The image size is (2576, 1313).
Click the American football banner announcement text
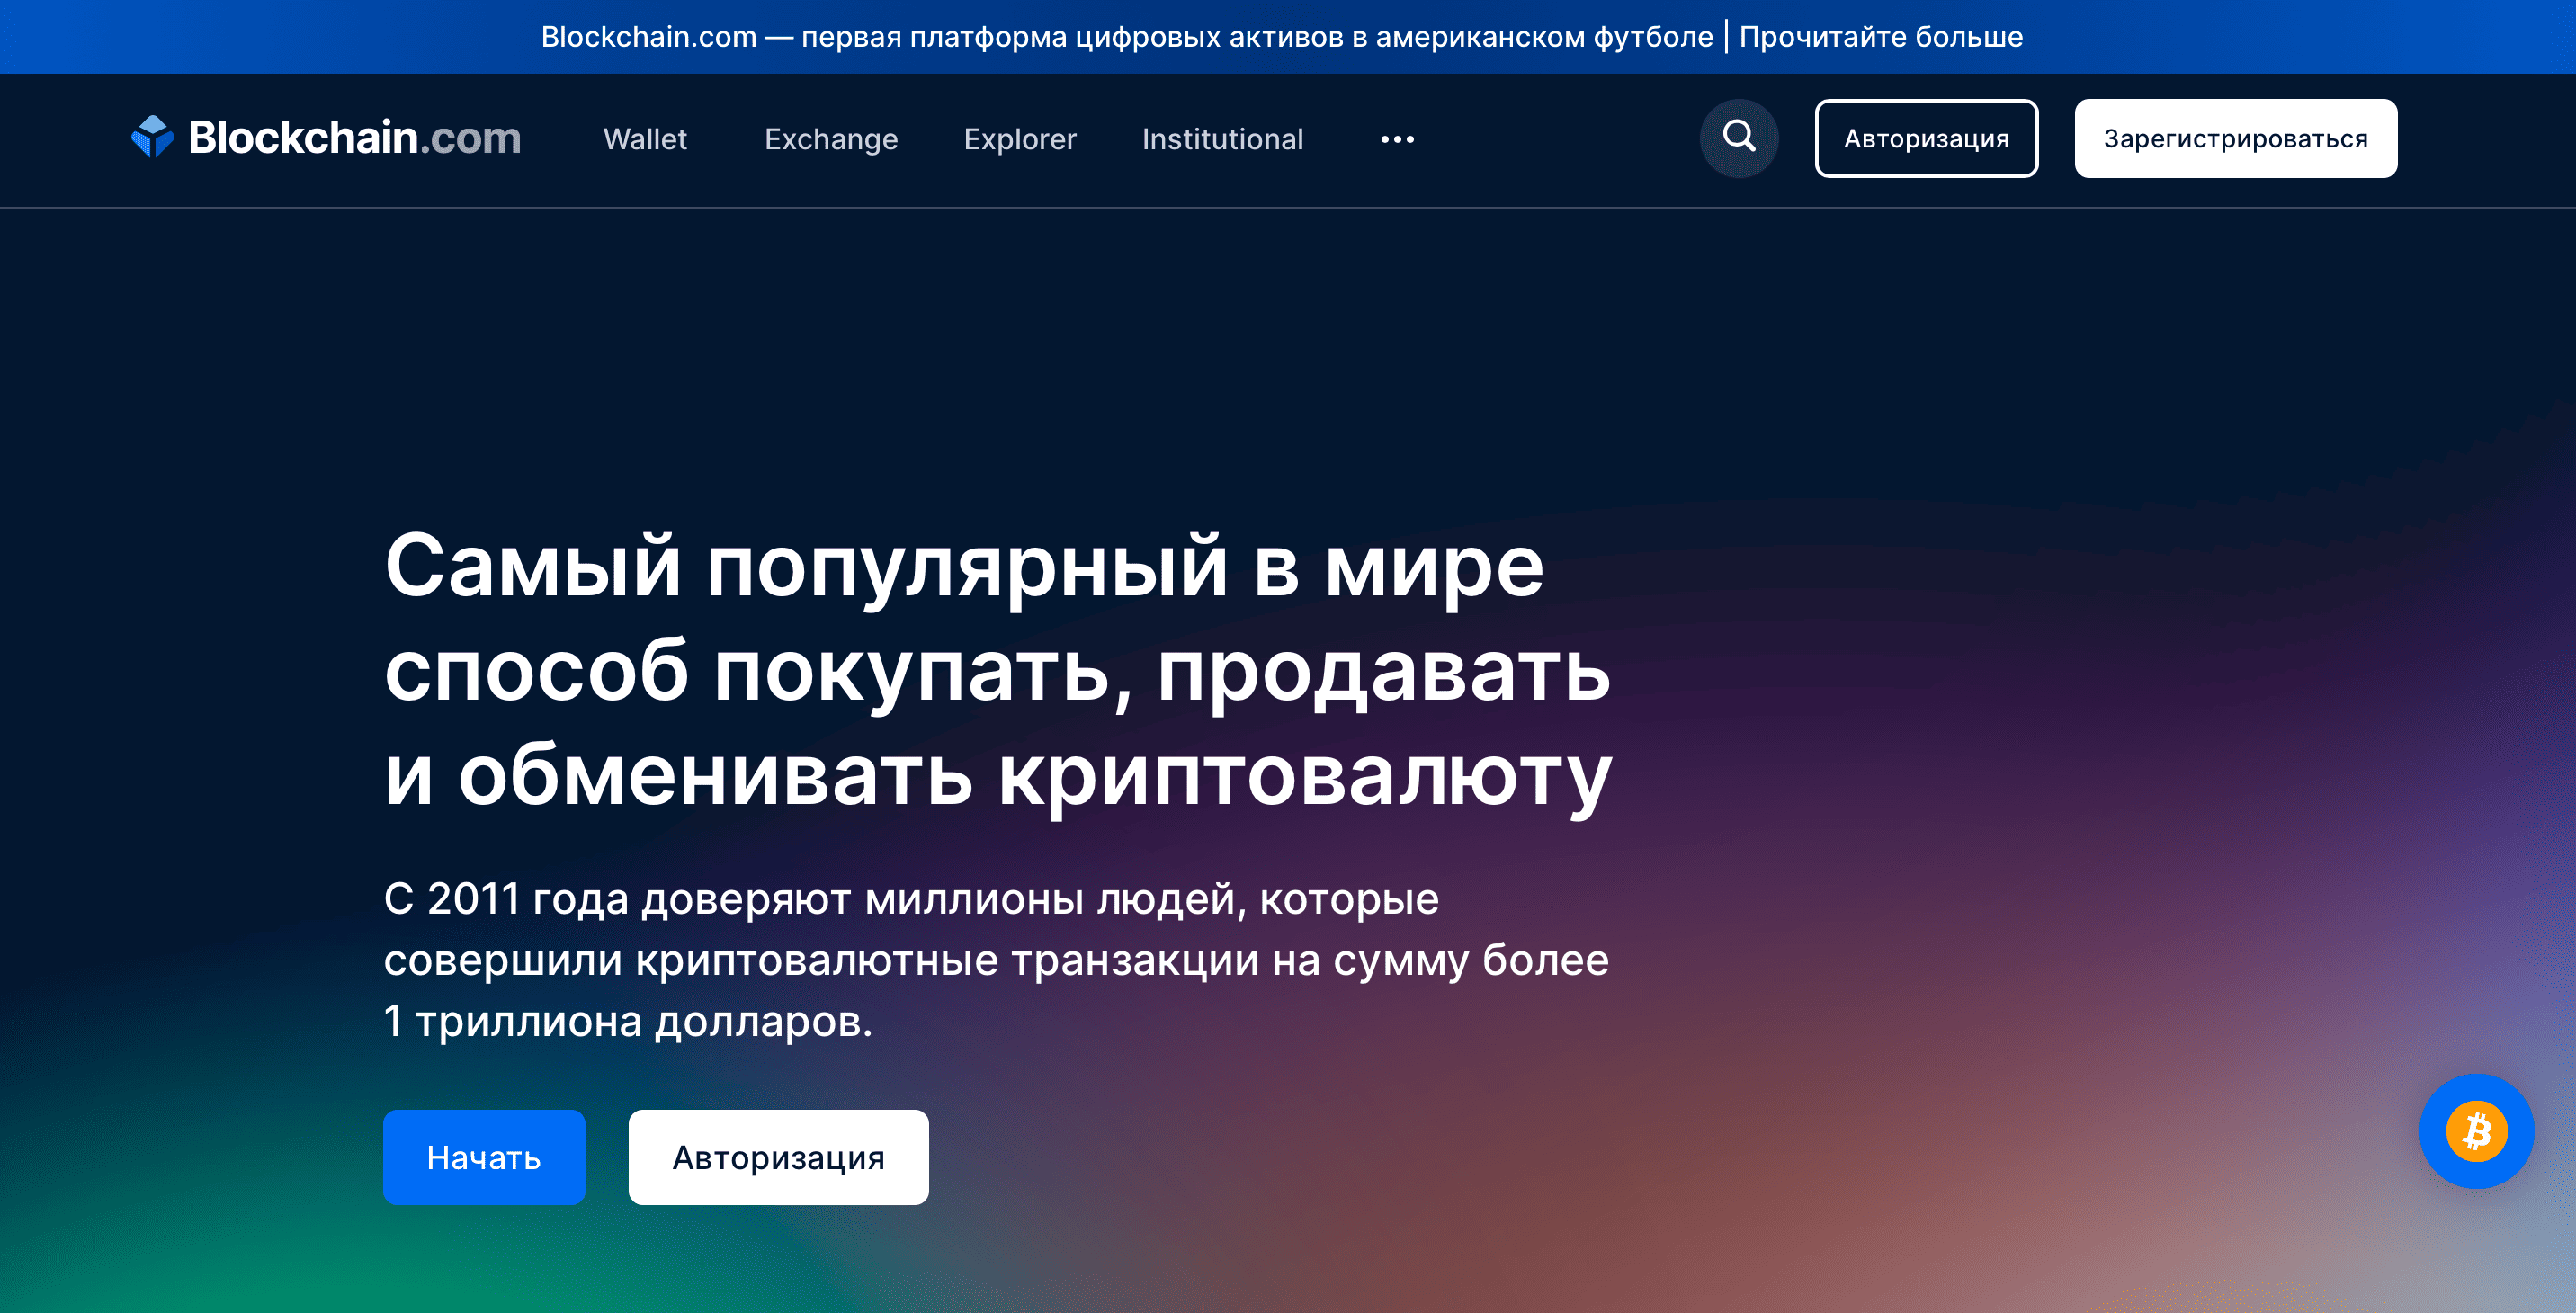[x=1126, y=37]
